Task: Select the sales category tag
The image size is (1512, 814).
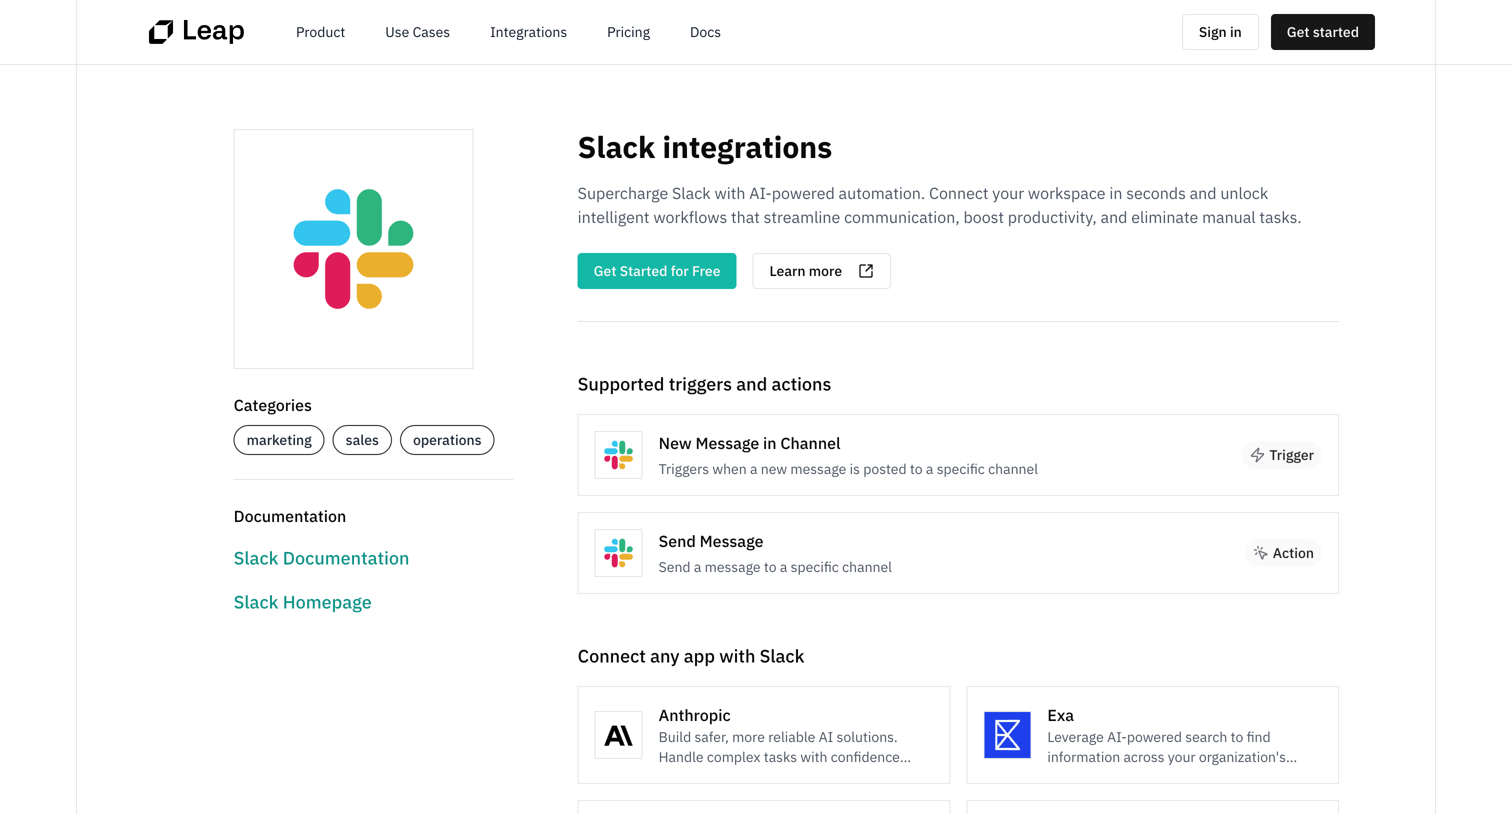Action: [362, 440]
